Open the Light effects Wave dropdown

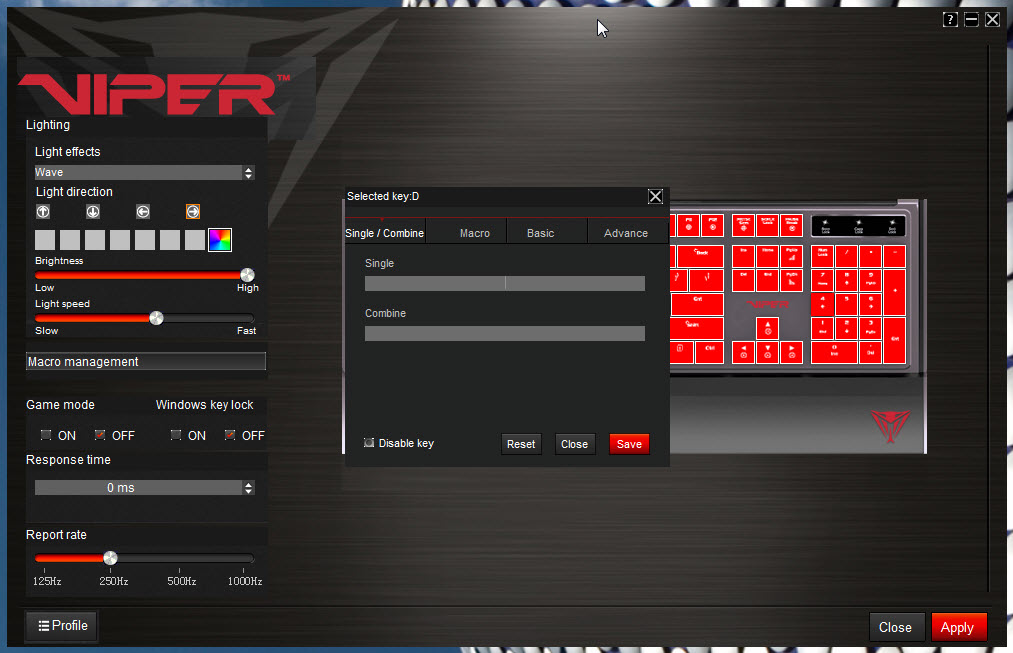145,172
